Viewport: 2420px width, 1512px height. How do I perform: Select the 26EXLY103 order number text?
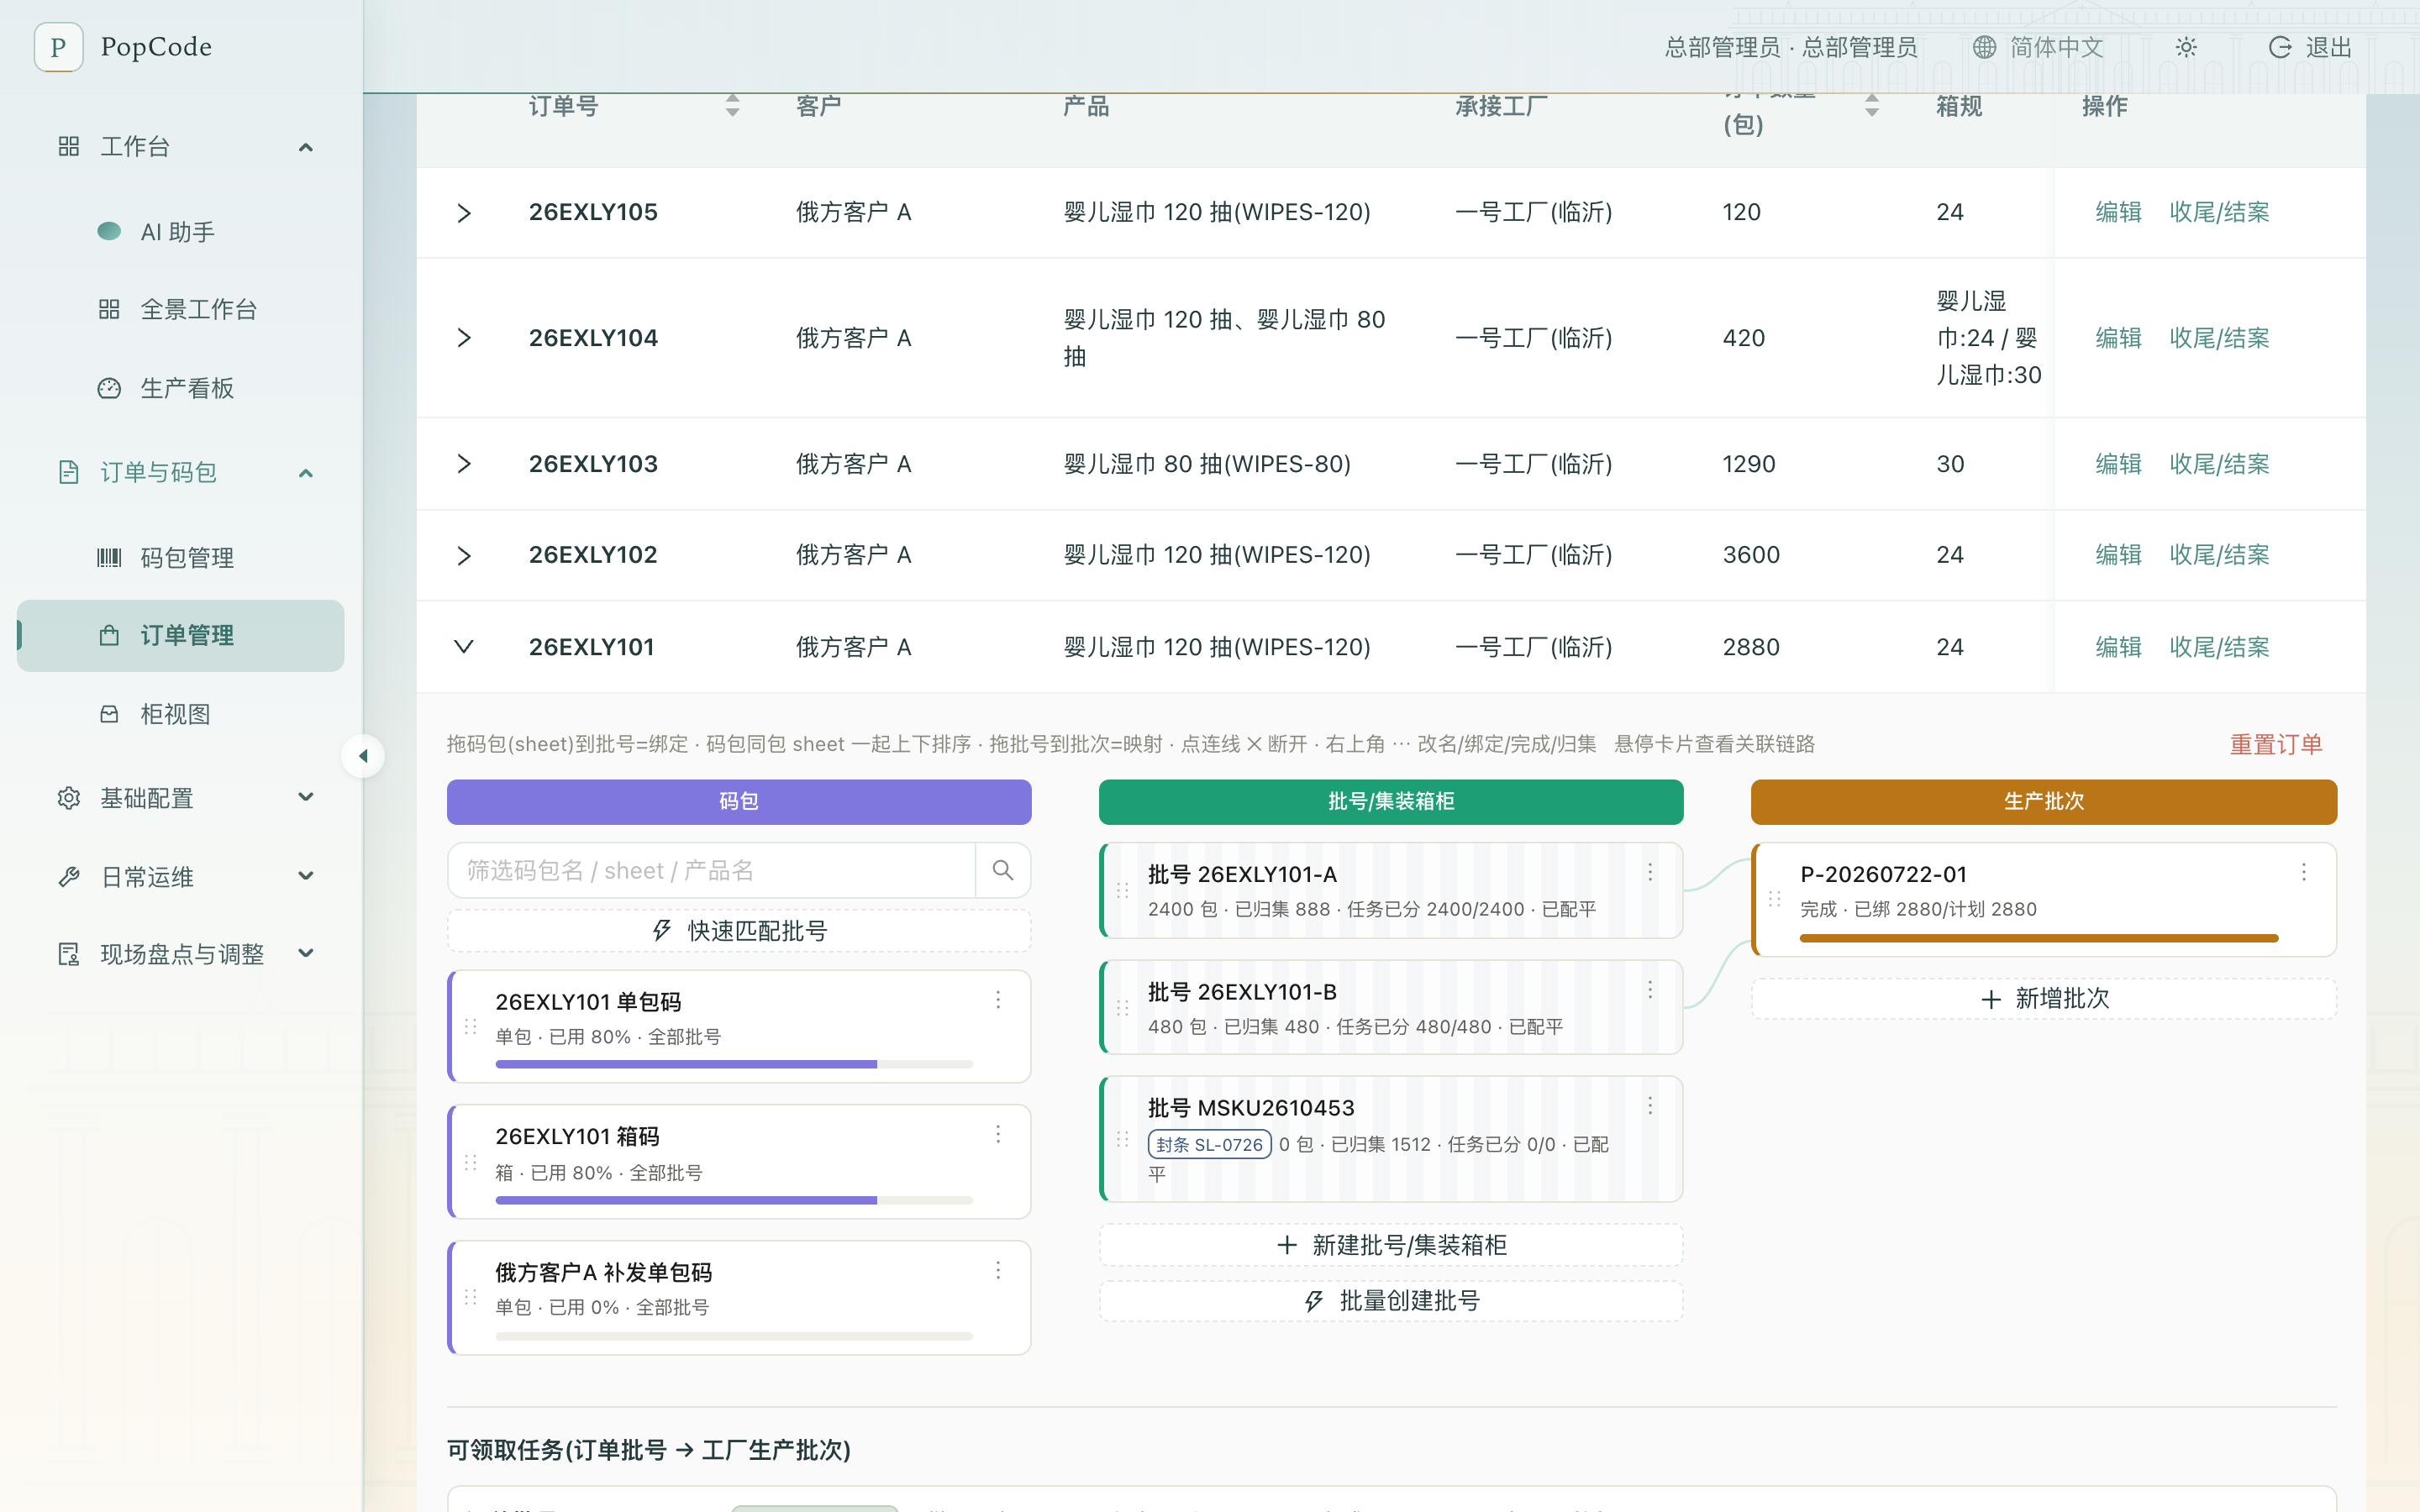(x=593, y=464)
